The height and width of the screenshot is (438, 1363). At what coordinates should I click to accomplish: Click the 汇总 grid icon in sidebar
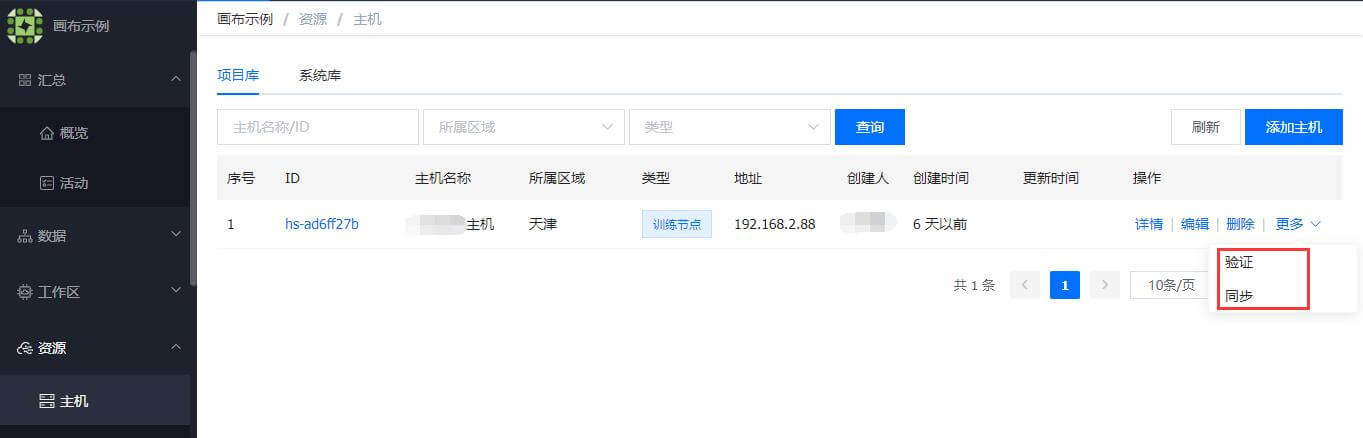click(x=25, y=80)
